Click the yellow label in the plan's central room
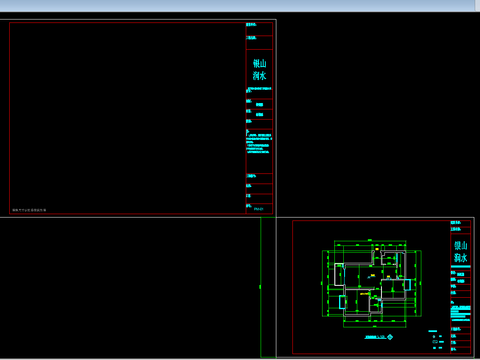The image size is (480, 360). click(x=373, y=275)
